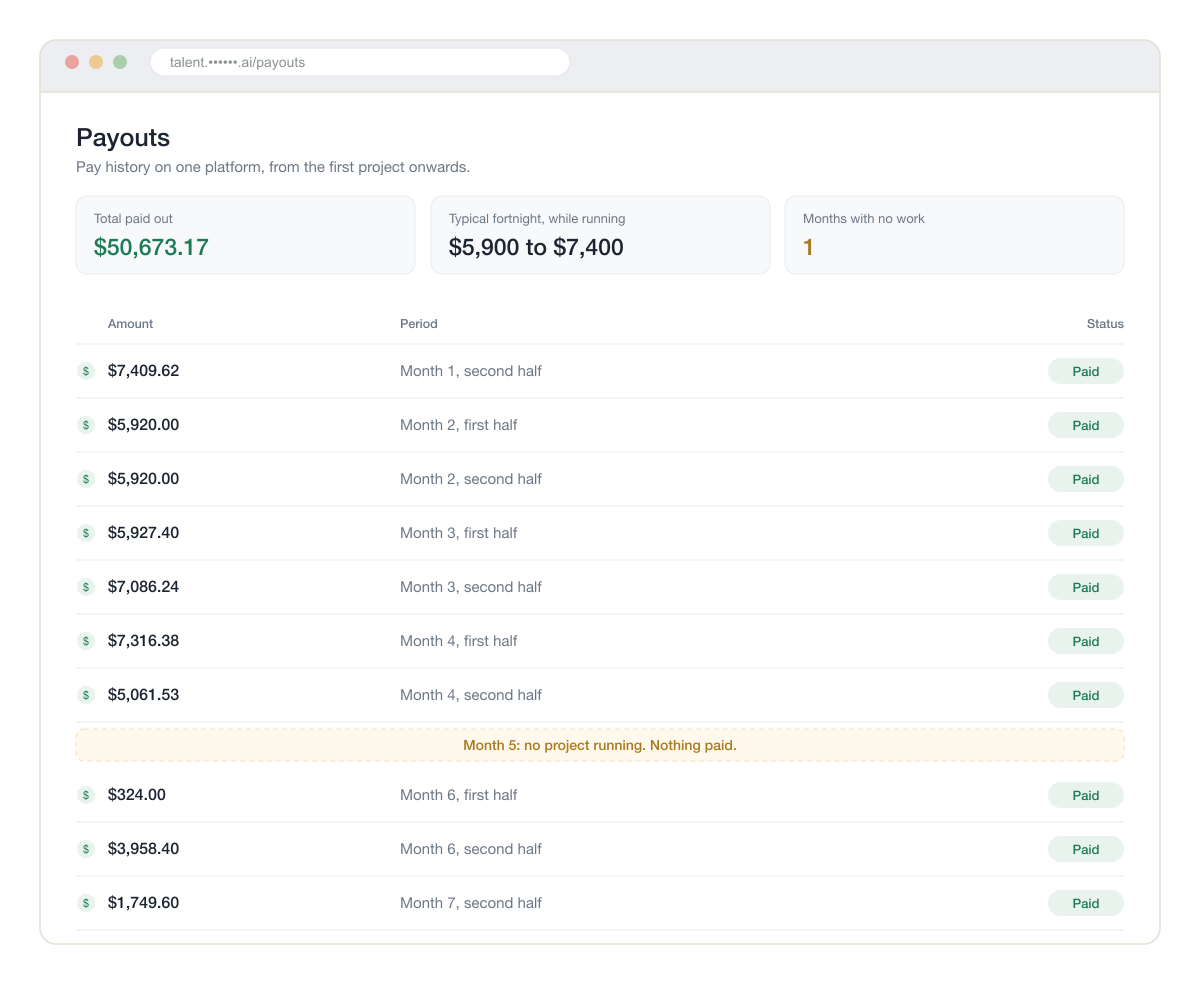The image size is (1200, 984).
Task: Click the Total paid out card label
Action: (133, 219)
